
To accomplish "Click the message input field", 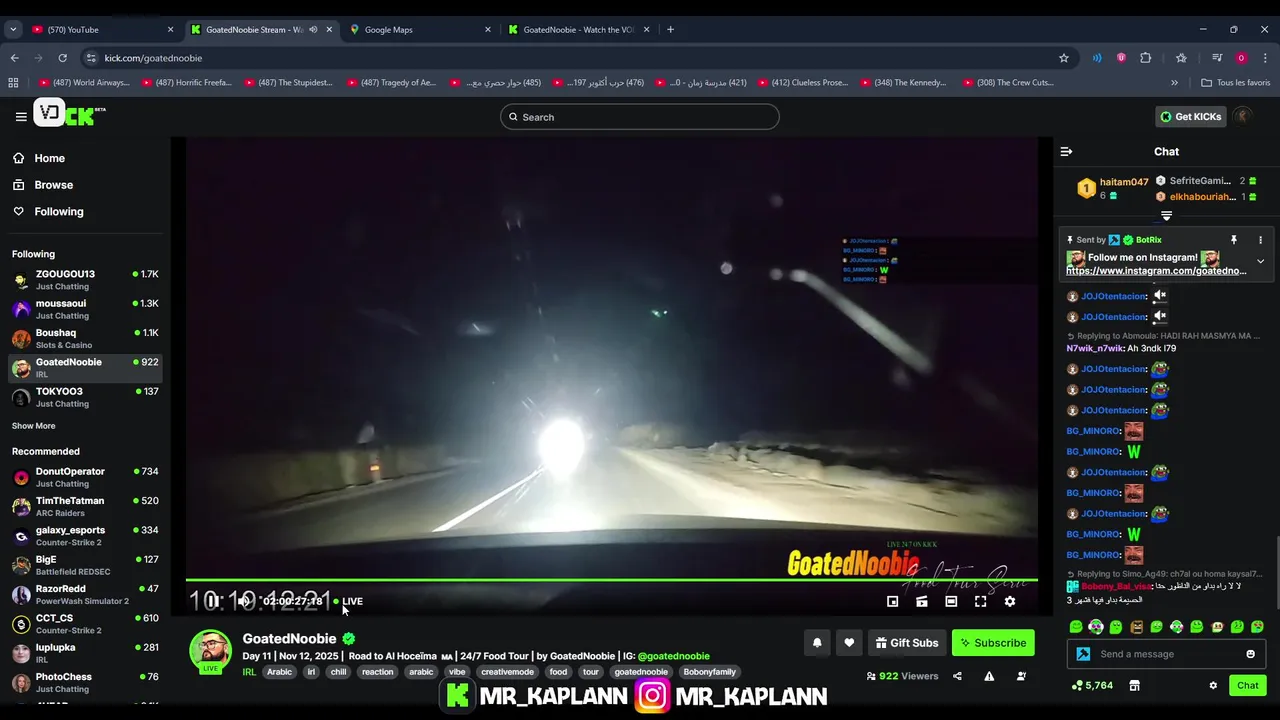I will (x=1167, y=654).
